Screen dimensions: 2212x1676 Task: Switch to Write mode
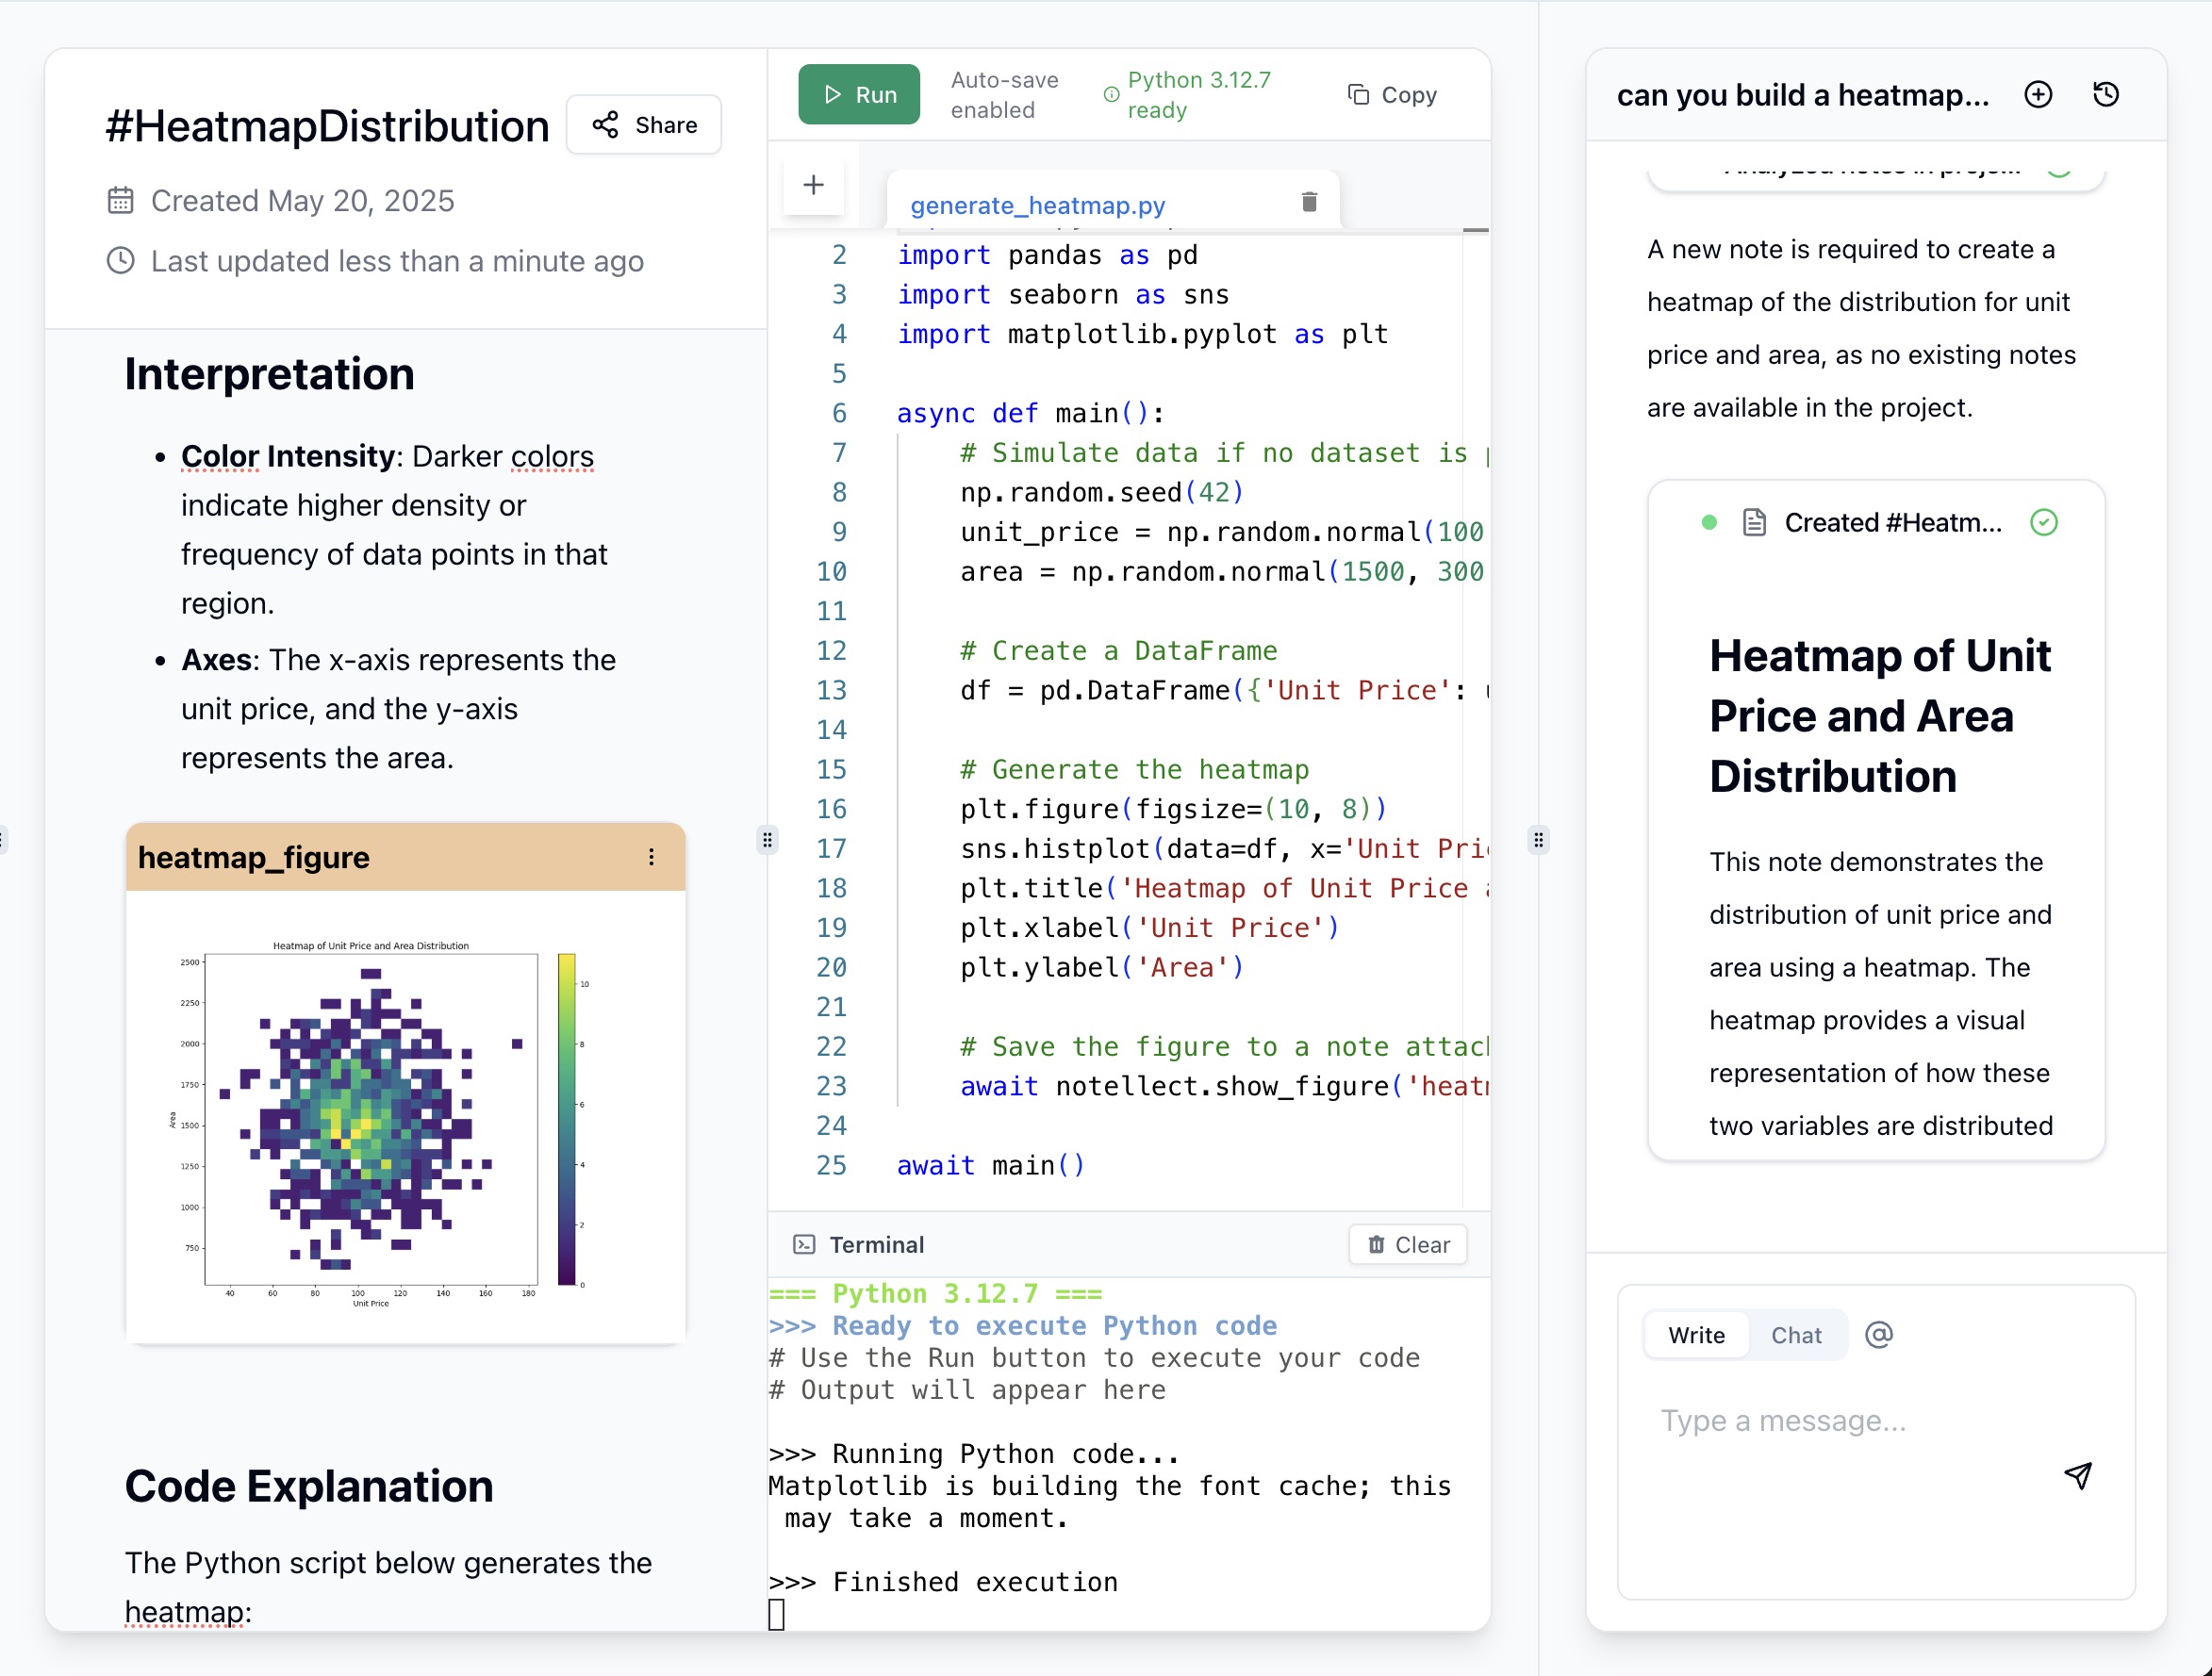click(x=1695, y=1335)
